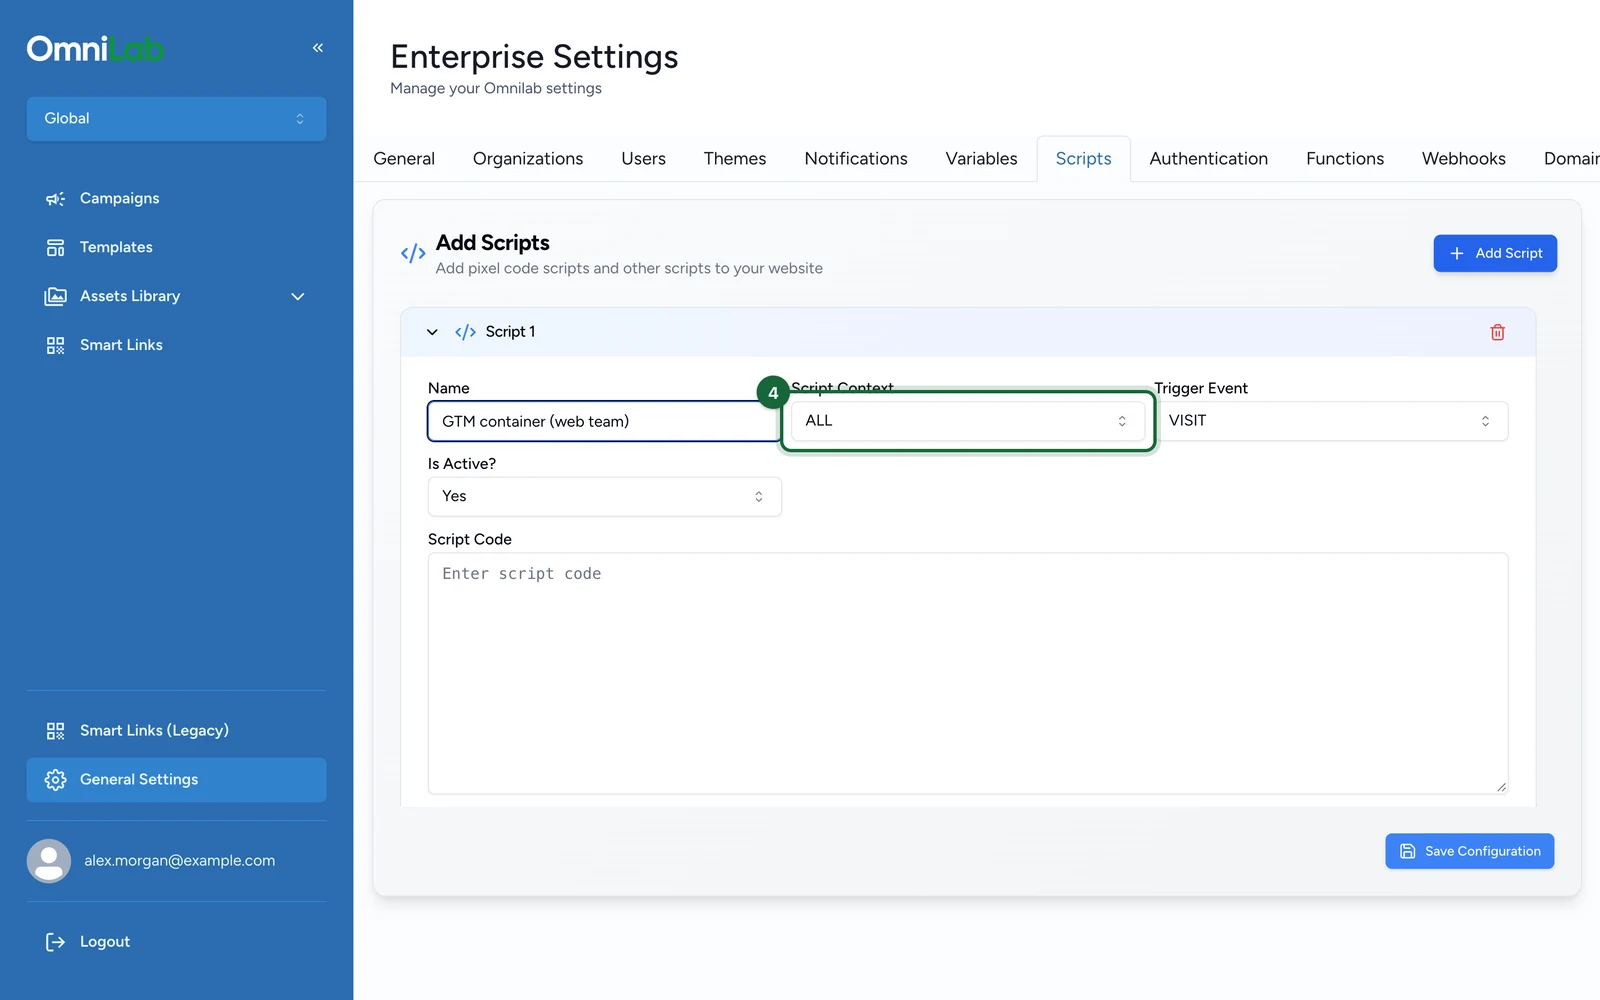Click the General Settings gear icon
The width and height of the screenshot is (1600, 1000).
pyautogui.click(x=55, y=780)
